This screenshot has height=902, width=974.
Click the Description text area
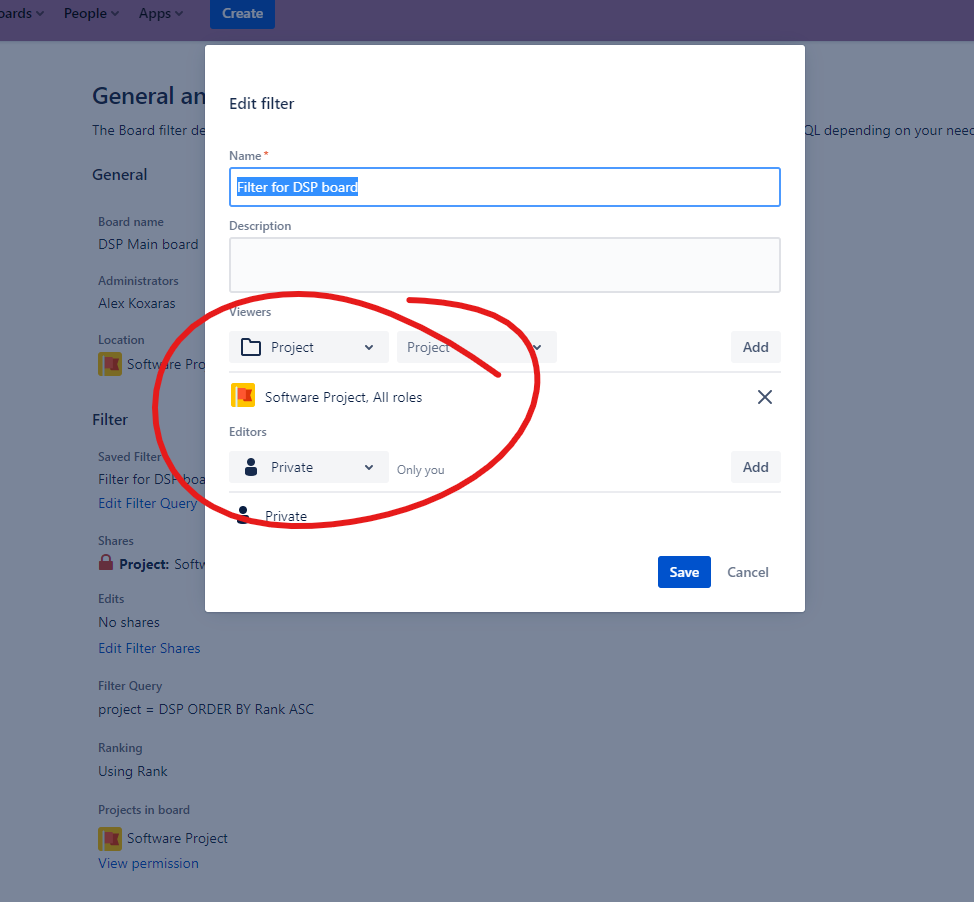[x=504, y=265]
